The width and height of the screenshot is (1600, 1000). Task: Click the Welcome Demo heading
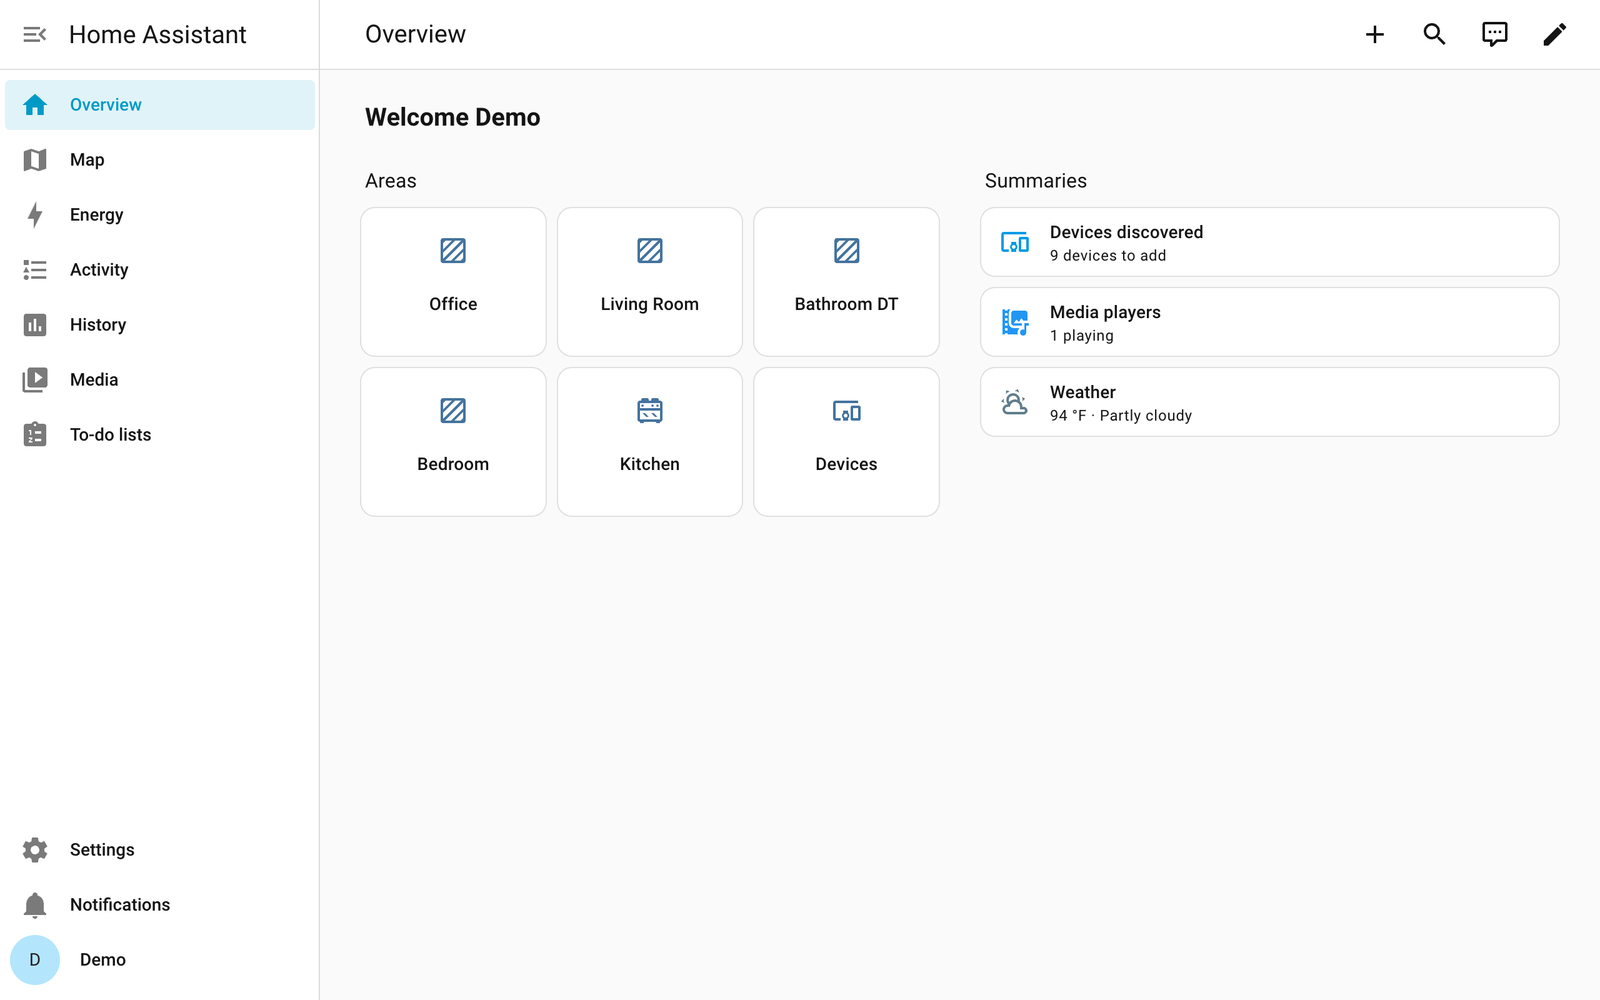tap(453, 117)
